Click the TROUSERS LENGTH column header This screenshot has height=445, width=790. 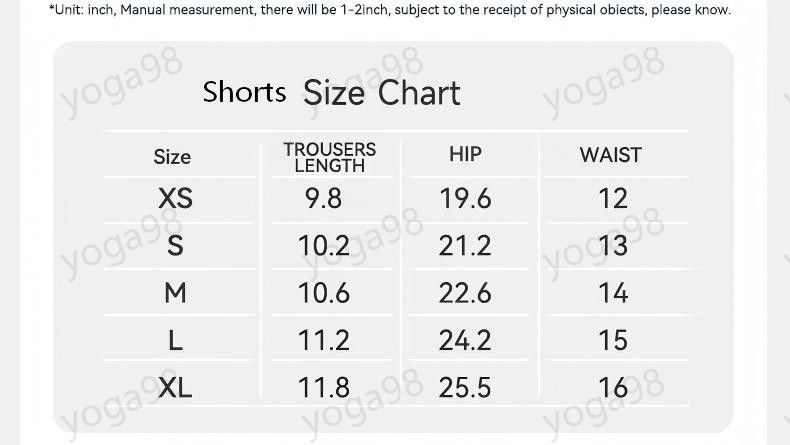click(330, 157)
